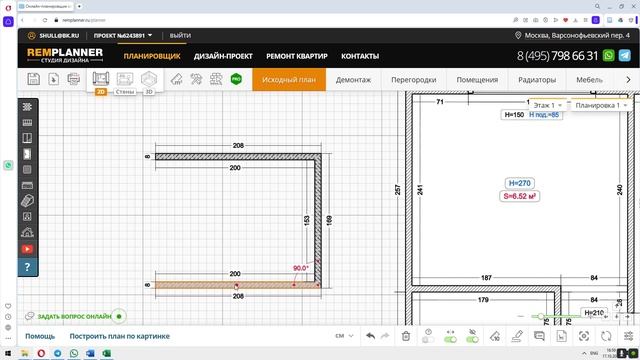Open the brick wall materials icon

click(x=216, y=79)
